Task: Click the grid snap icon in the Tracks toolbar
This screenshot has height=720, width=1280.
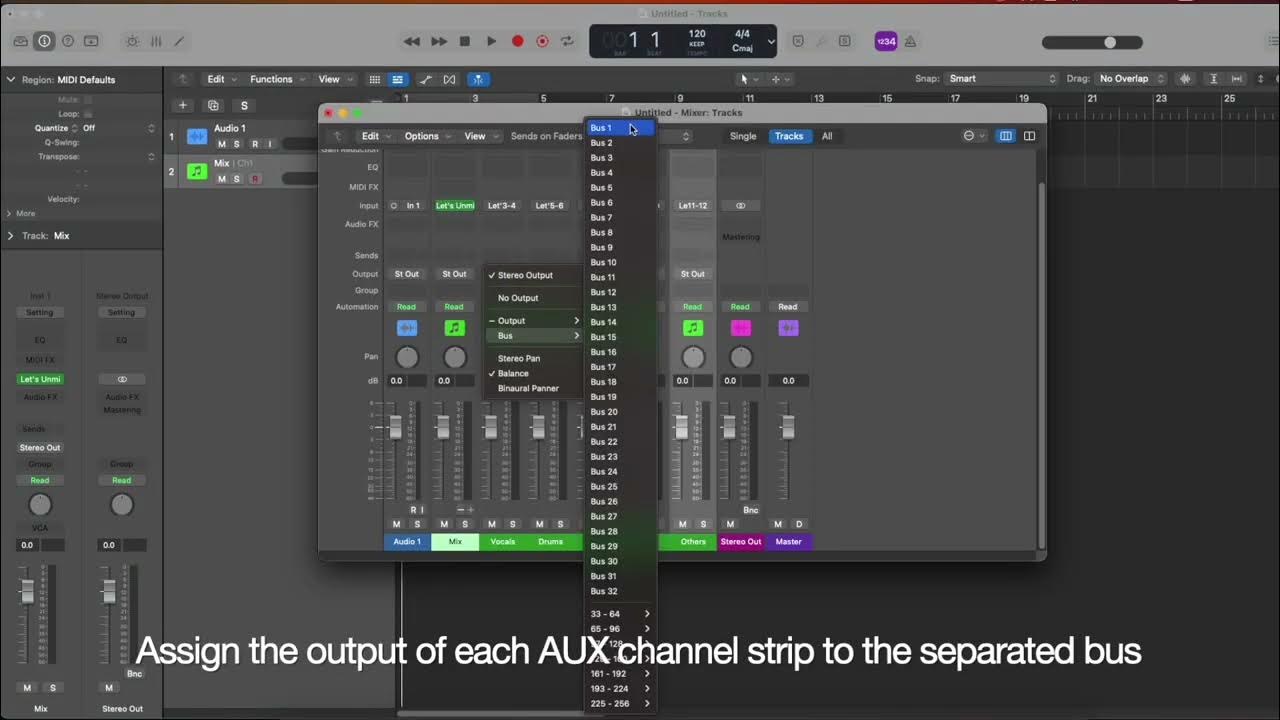Action: click(x=374, y=79)
